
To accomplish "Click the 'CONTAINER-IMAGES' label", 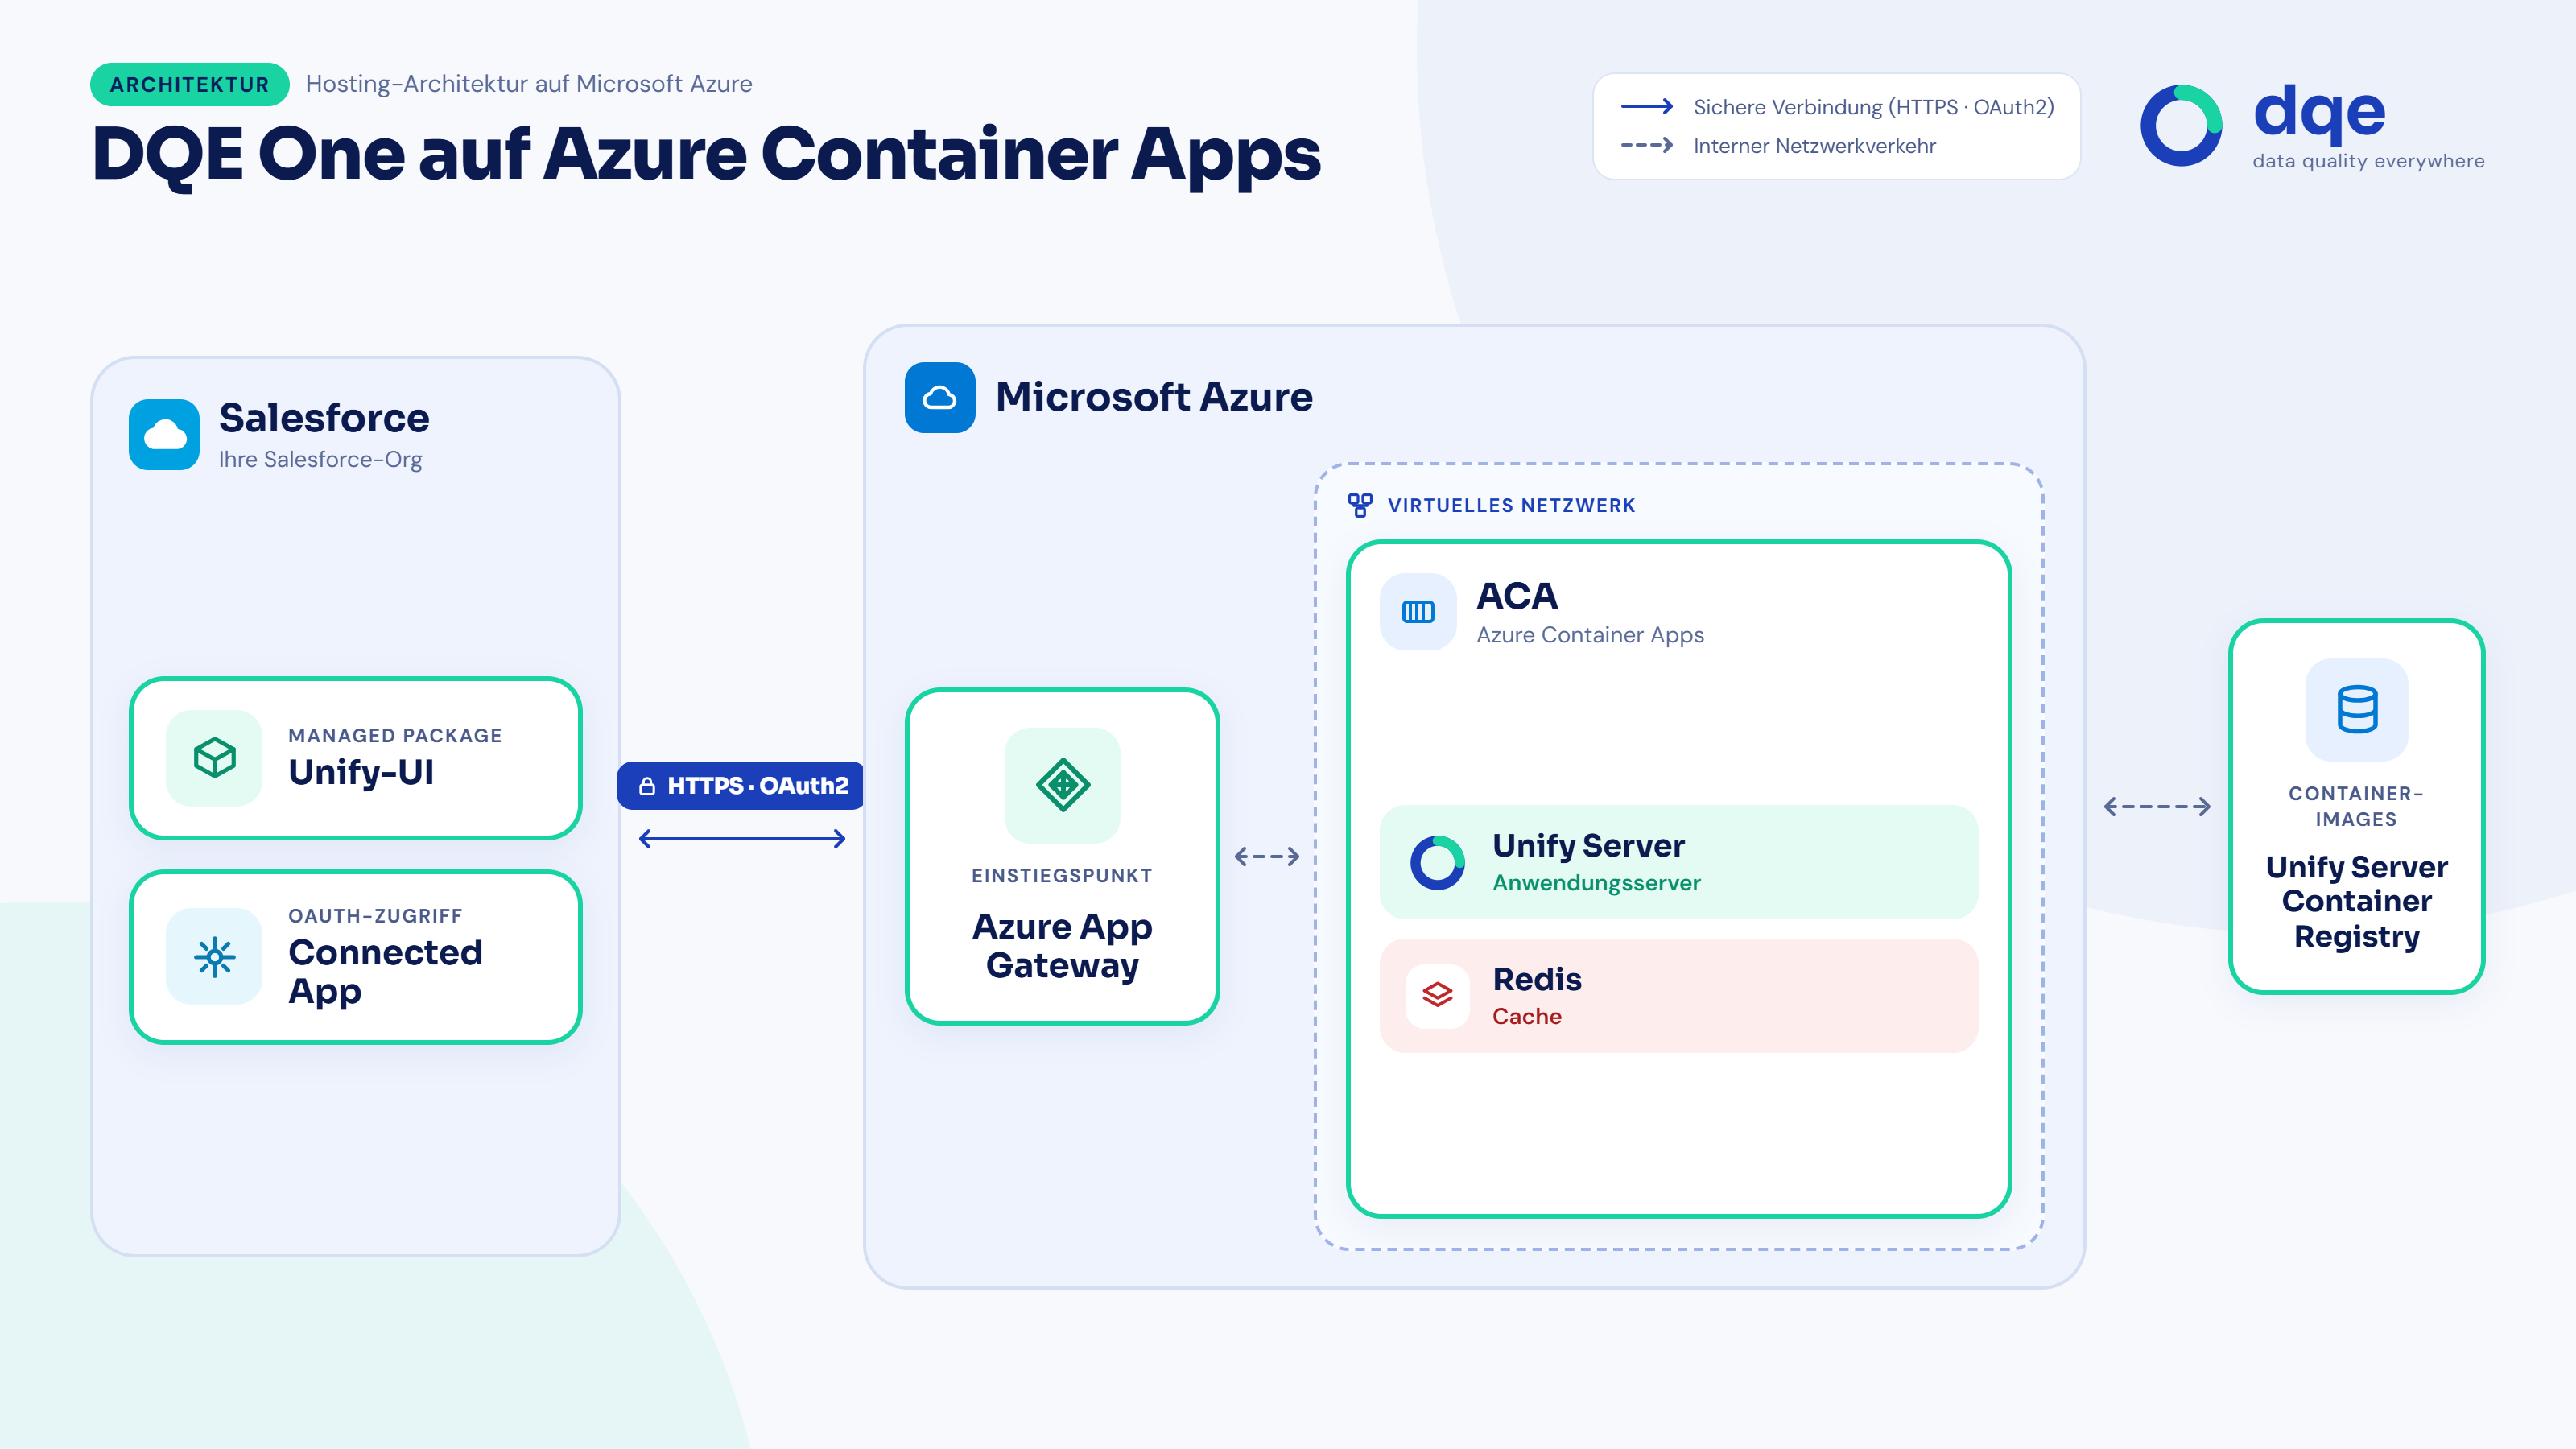I will [x=2357, y=806].
